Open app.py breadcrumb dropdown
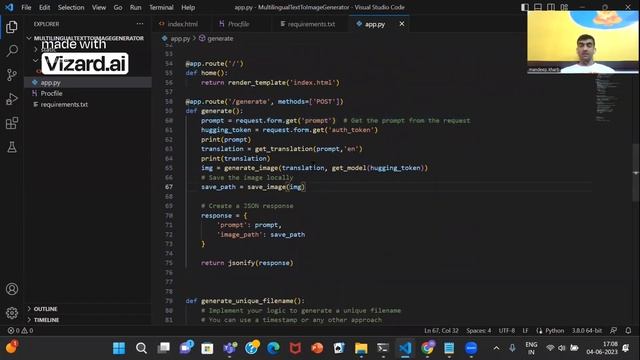640x360 pixels. [x=176, y=38]
